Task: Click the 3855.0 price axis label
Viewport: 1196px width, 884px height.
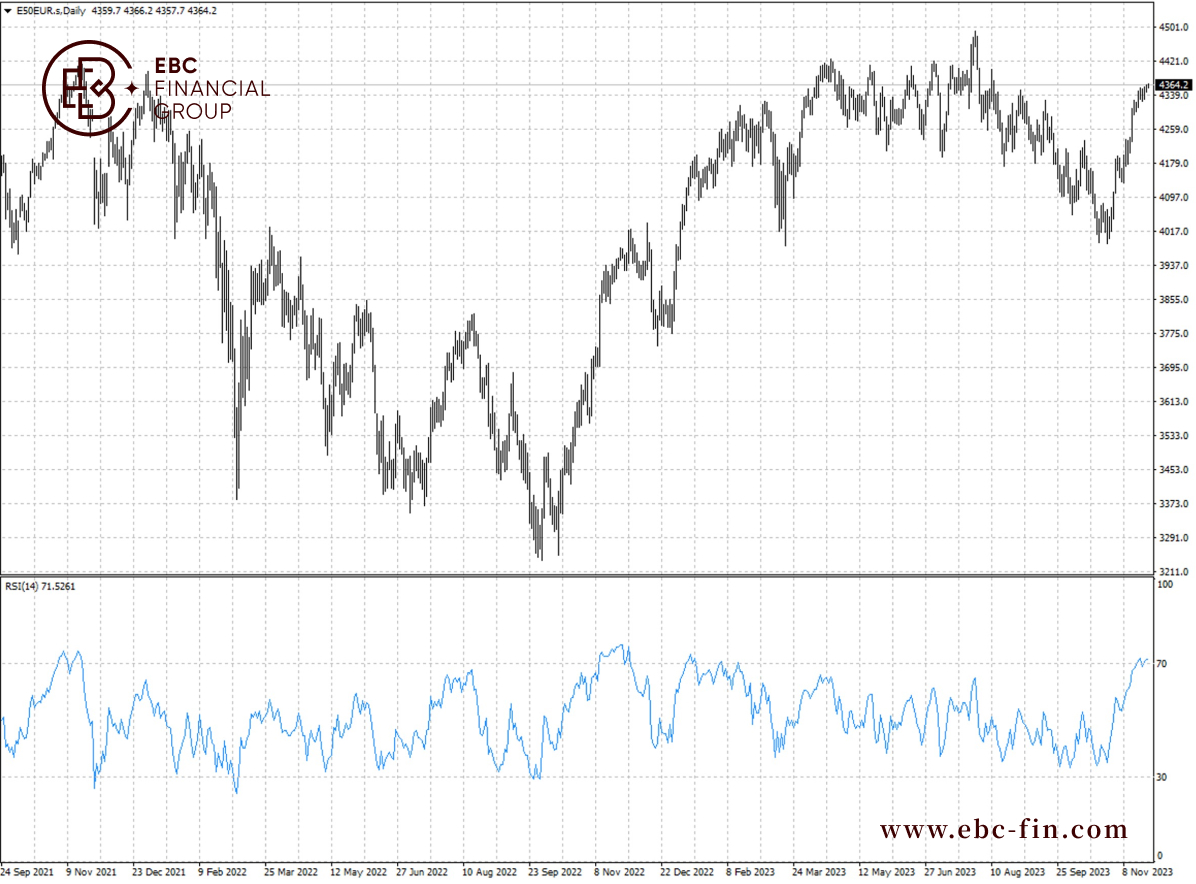Action: click(x=1174, y=300)
